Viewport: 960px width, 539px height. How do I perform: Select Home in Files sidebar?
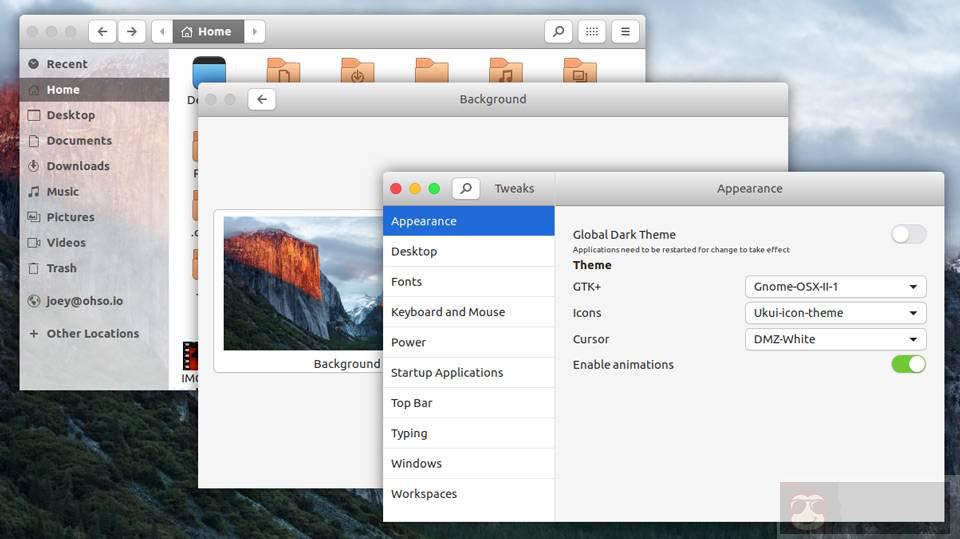[94, 89]
